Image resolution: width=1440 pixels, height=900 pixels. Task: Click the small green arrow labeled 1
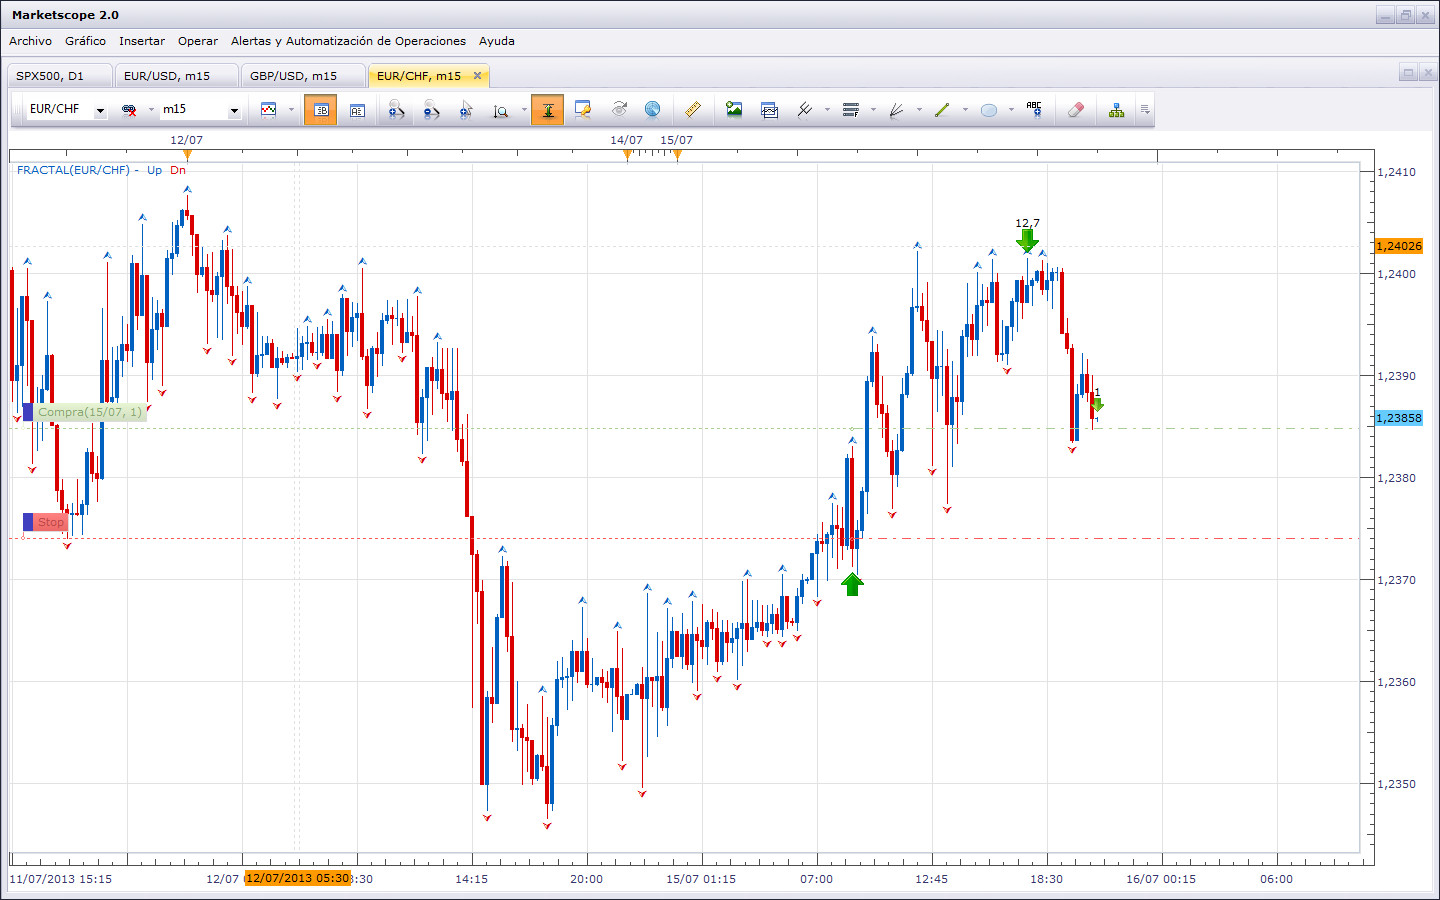click(1097, 404)
